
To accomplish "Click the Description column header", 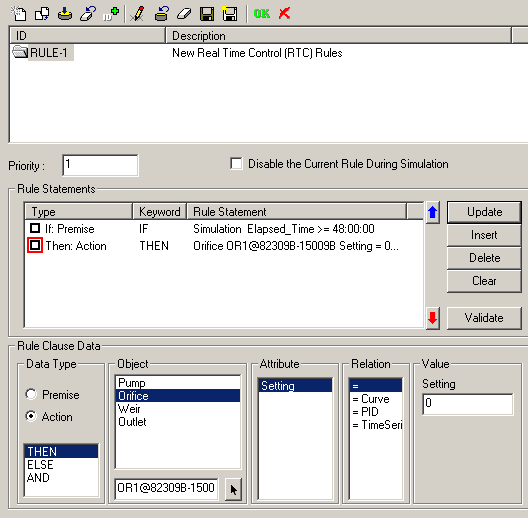I will [x=338, y=35].
